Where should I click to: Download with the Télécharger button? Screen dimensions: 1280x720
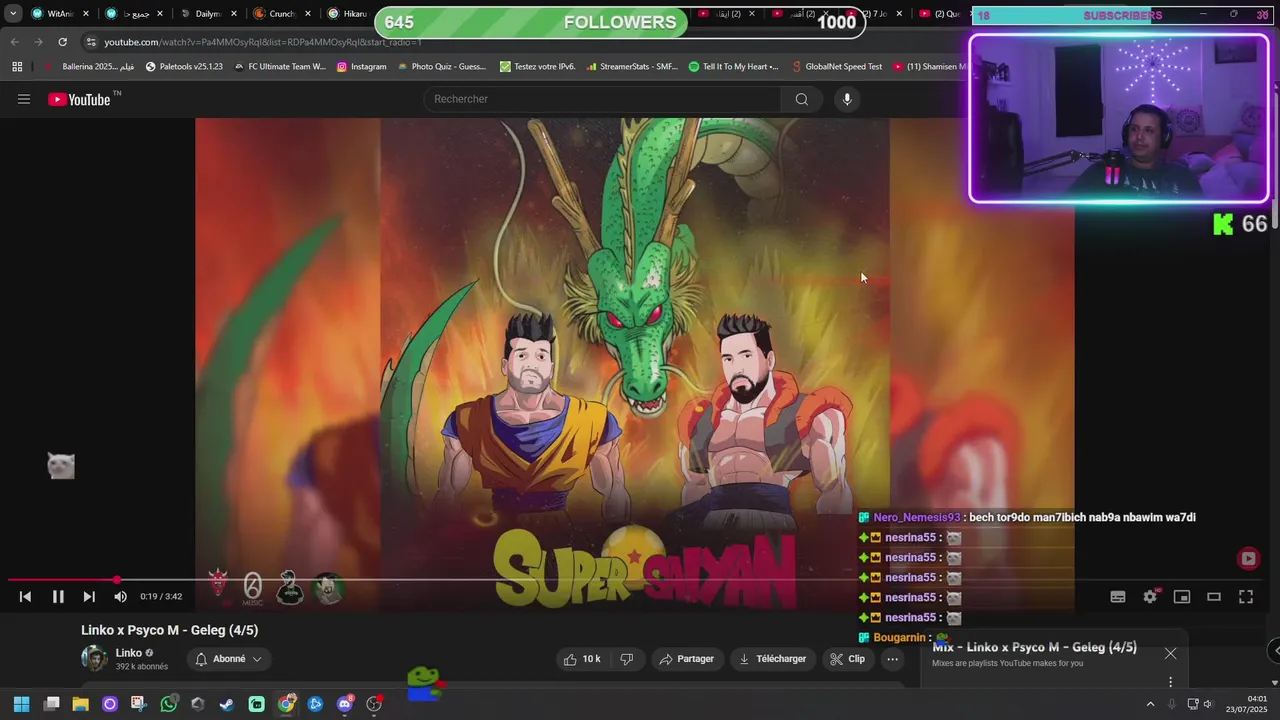pyautogui.click(x=772, y=659)
